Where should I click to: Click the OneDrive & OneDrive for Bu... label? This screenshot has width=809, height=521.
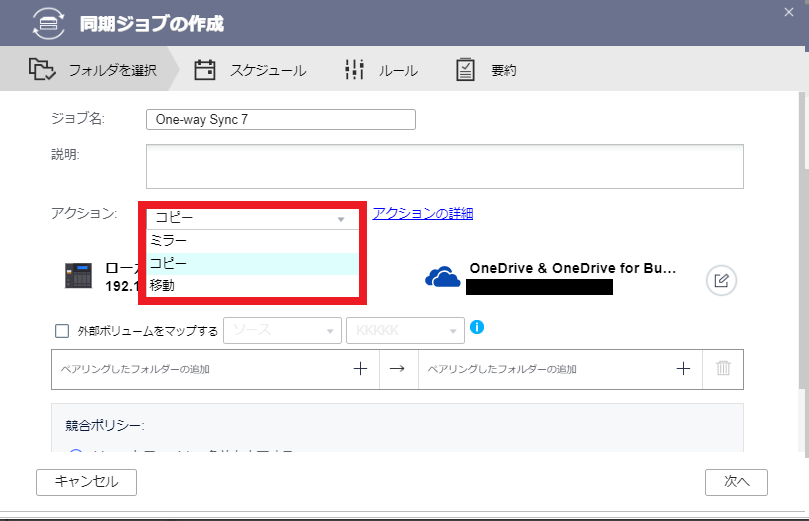click(572, 268)
